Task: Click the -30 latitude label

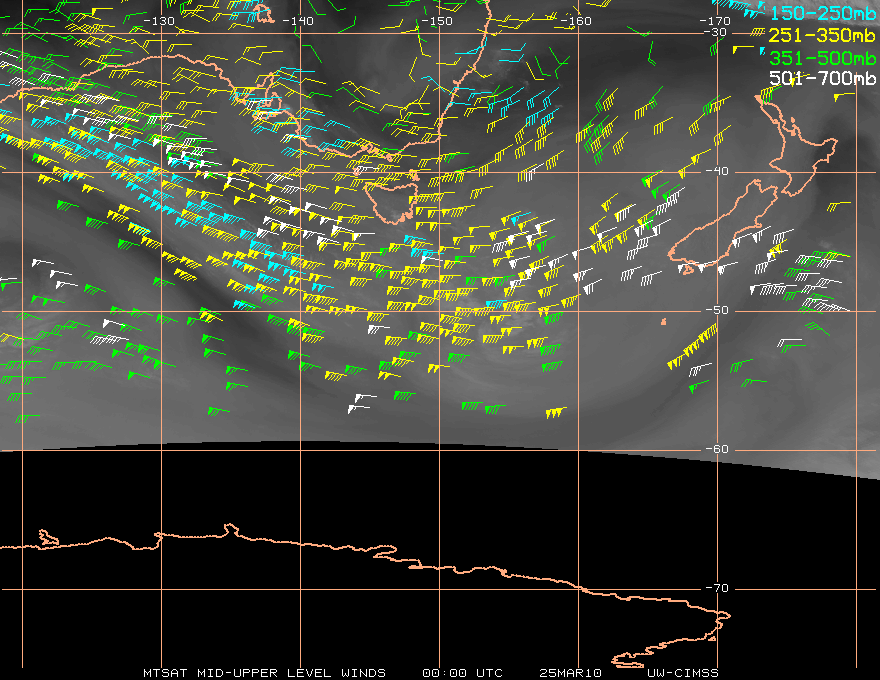Action: (715, 32)
